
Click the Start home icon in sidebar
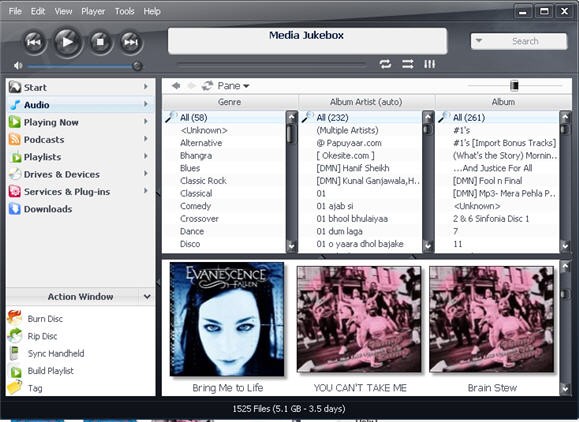[x=15, y=87]
